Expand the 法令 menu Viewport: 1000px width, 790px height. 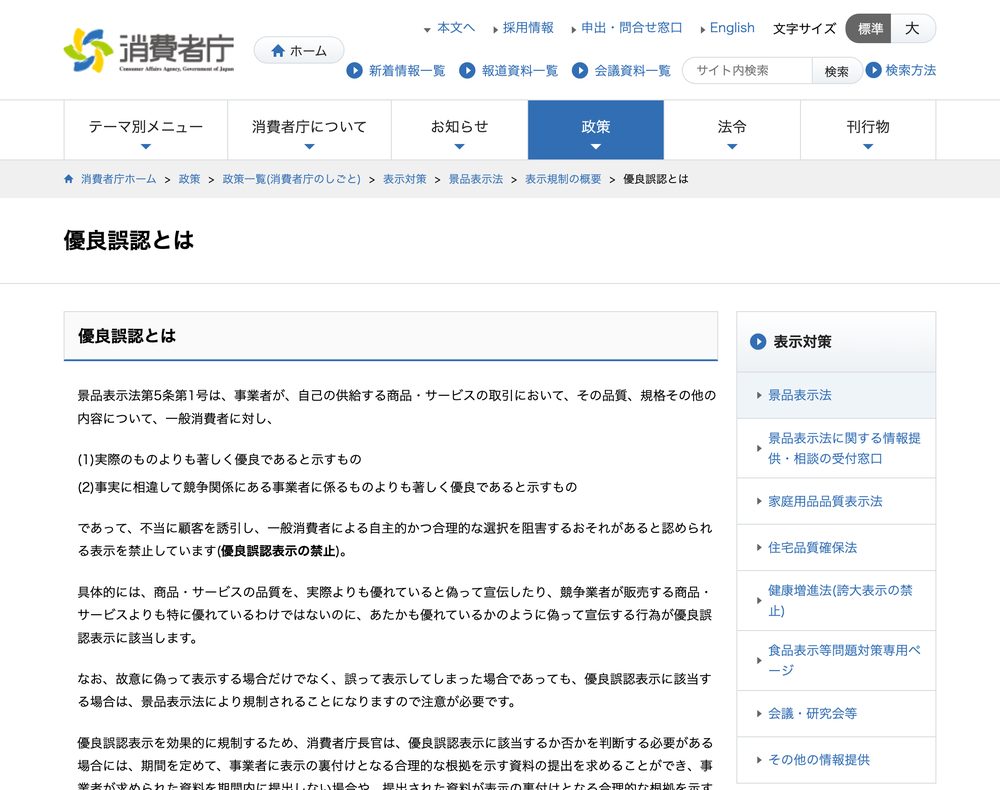[x=732, y=130]
